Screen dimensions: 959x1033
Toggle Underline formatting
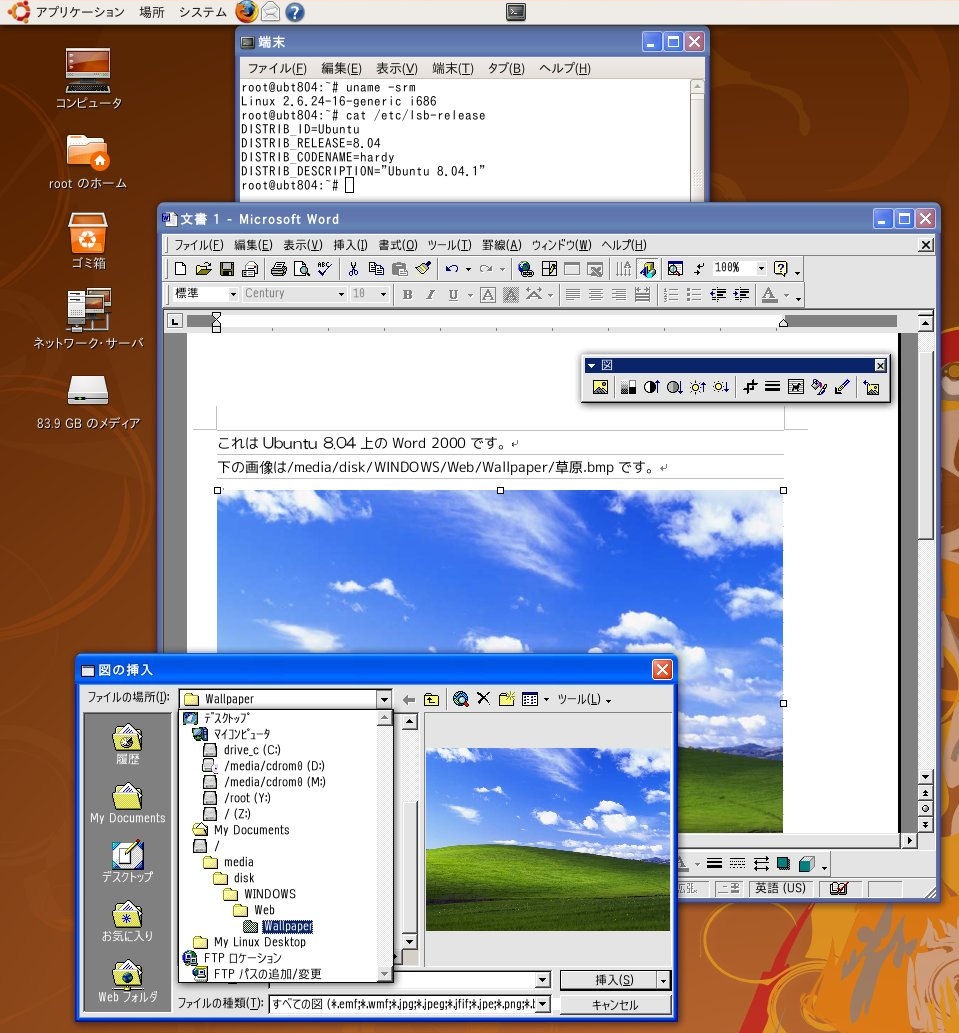coord(453,294)
